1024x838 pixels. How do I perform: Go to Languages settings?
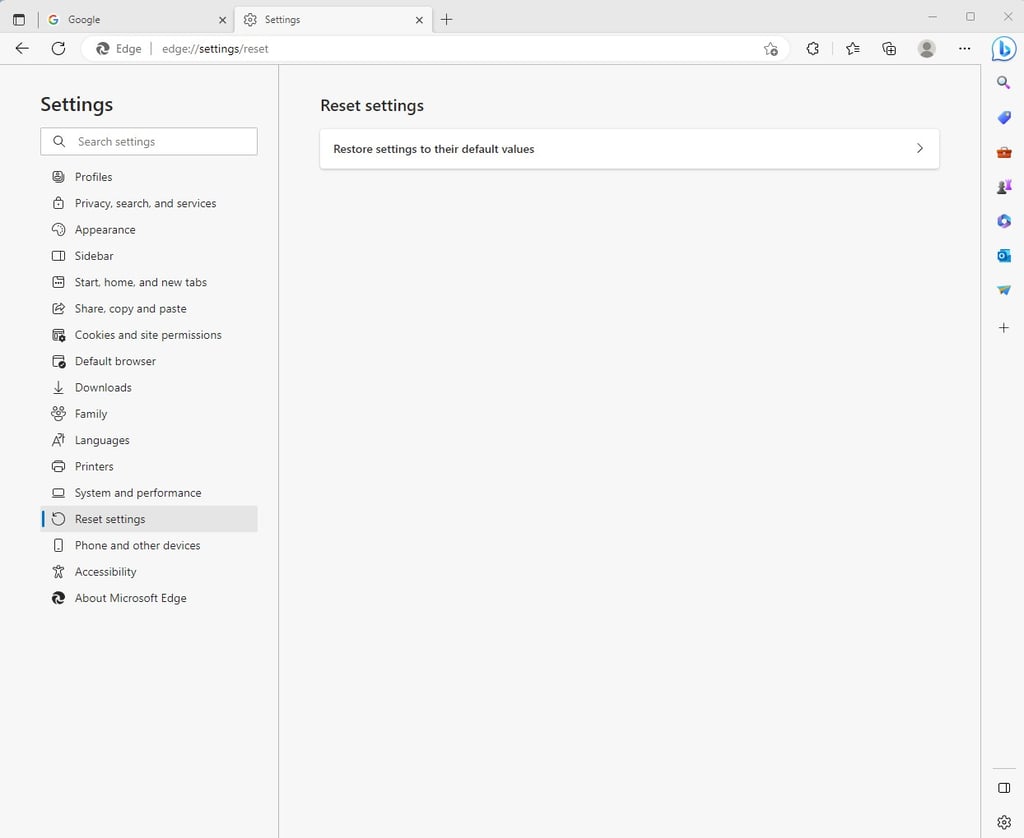pyautogui.click(x=149, y=440)
